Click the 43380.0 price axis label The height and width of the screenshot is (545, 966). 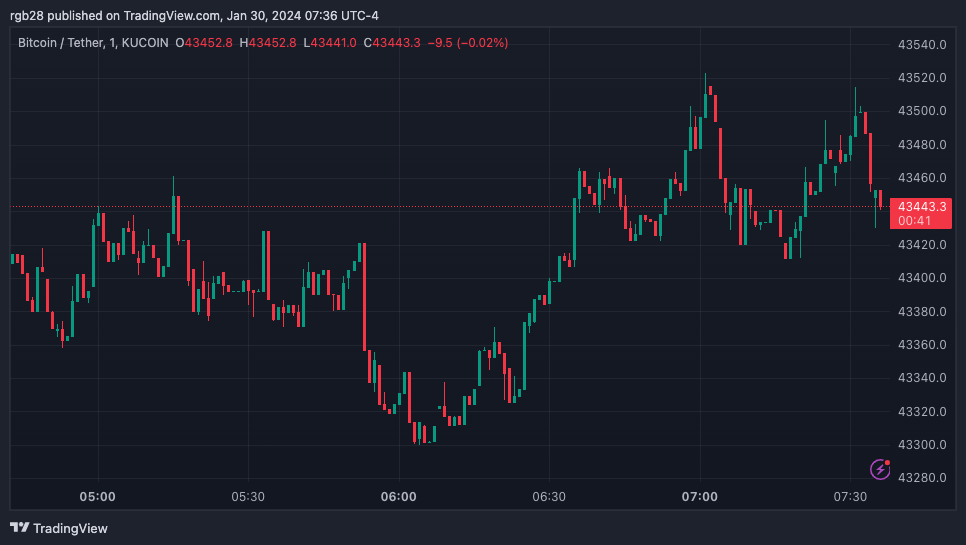click(x=922, y=312)
